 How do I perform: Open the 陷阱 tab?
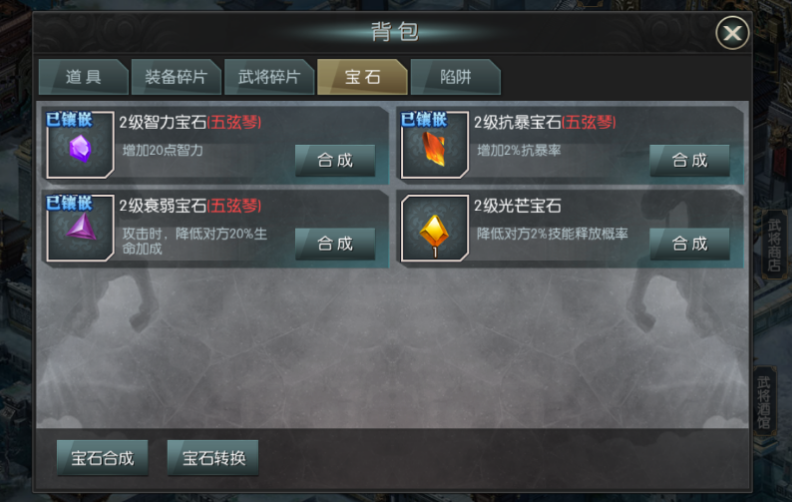coord(456,77)
